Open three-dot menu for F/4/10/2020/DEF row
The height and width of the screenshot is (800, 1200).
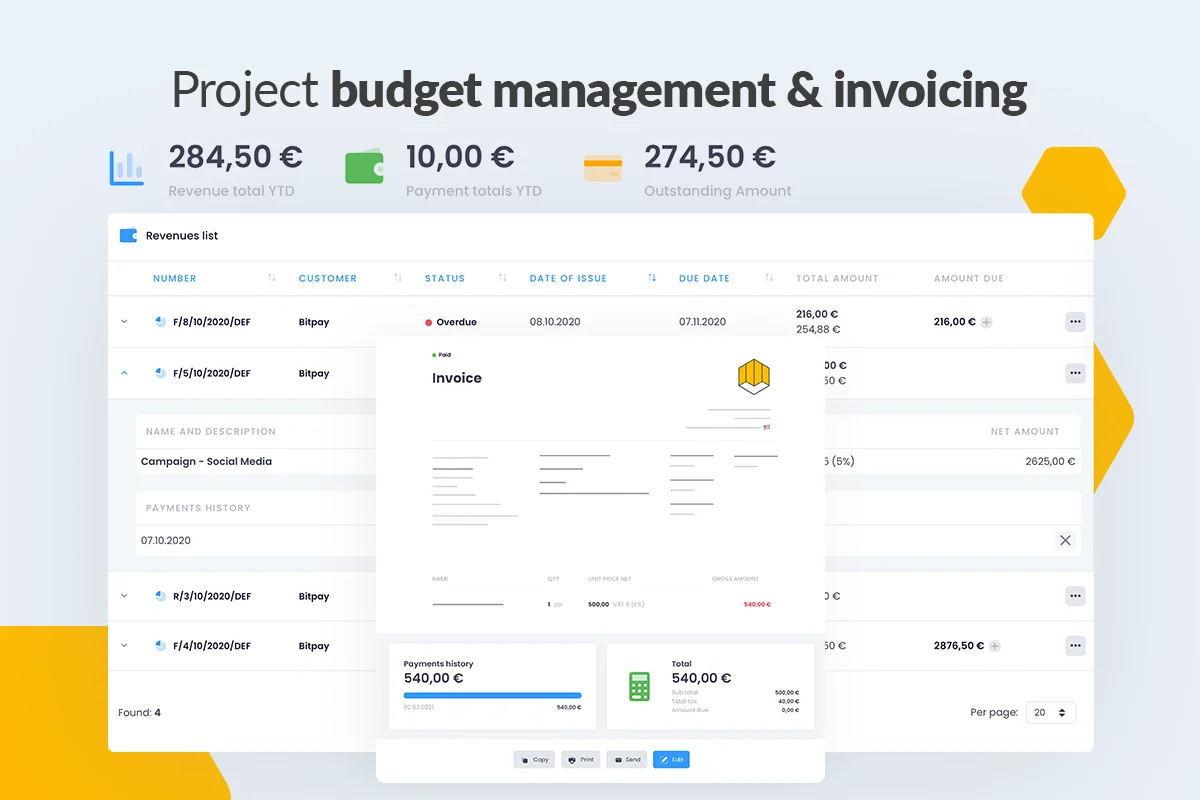[1075, 646]
